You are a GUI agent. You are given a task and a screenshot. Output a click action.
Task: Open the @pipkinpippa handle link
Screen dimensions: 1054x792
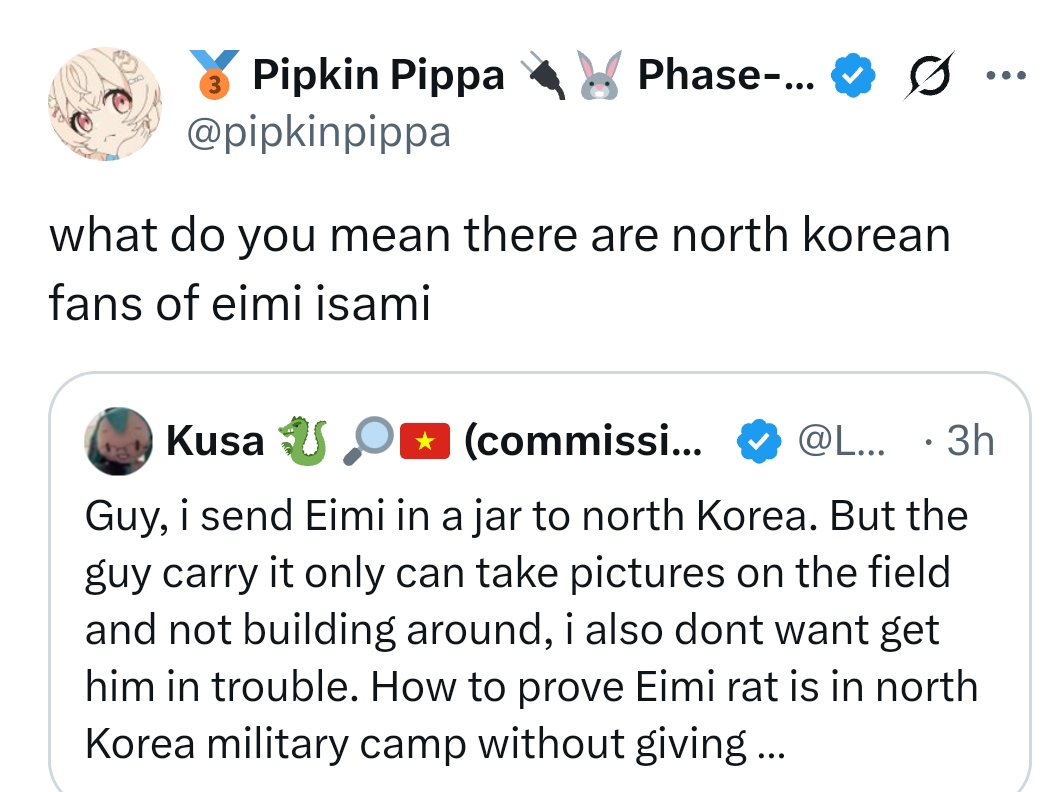(319, 131)
